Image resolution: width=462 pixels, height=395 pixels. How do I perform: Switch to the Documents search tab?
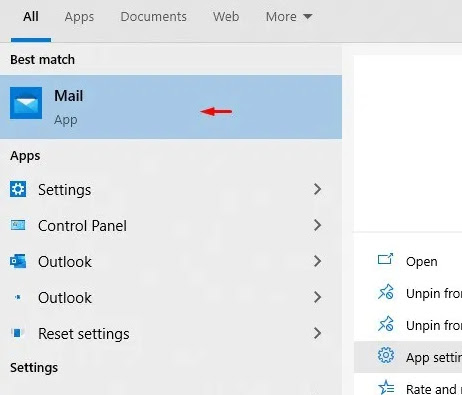(153, 17)
